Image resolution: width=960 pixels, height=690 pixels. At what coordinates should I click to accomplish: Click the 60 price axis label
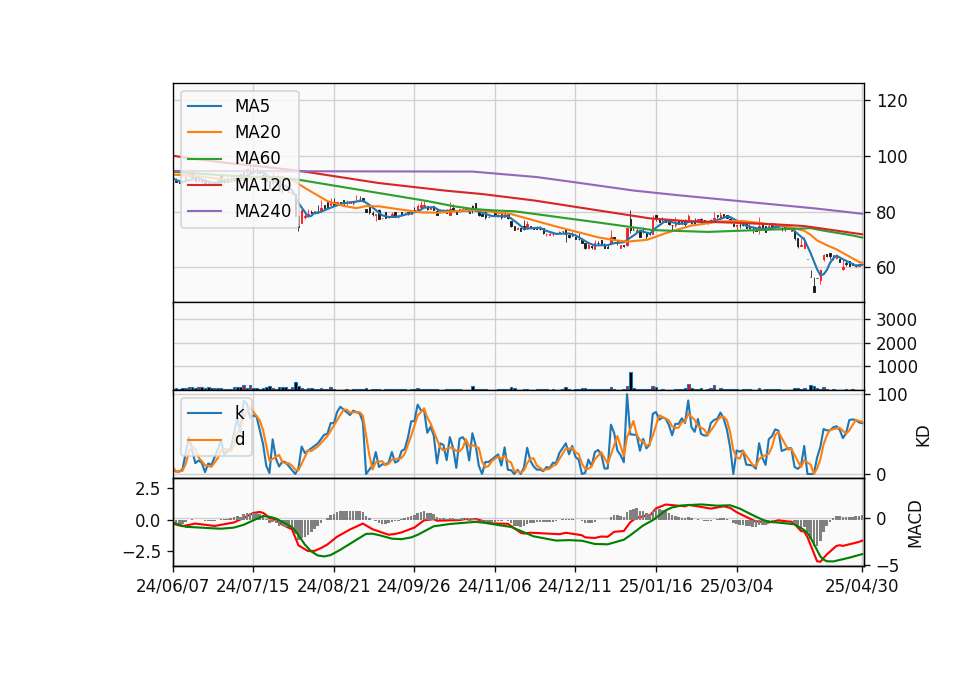887,268
